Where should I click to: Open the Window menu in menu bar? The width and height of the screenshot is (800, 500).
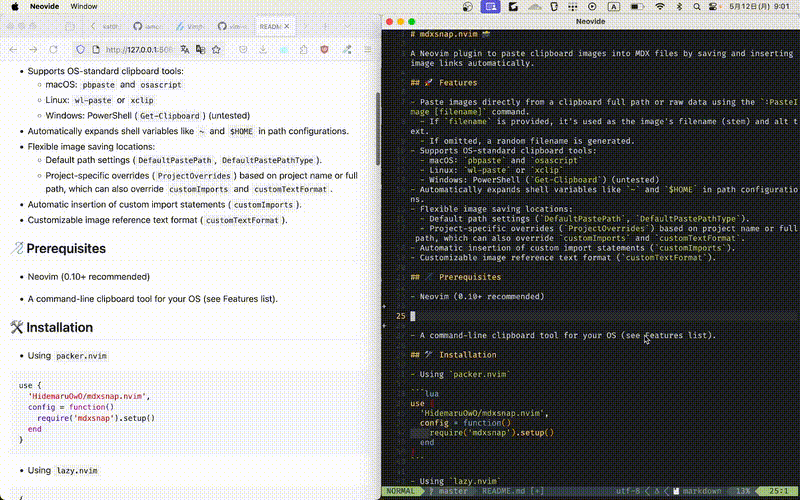pyautogui.click(x=84, y=6)
